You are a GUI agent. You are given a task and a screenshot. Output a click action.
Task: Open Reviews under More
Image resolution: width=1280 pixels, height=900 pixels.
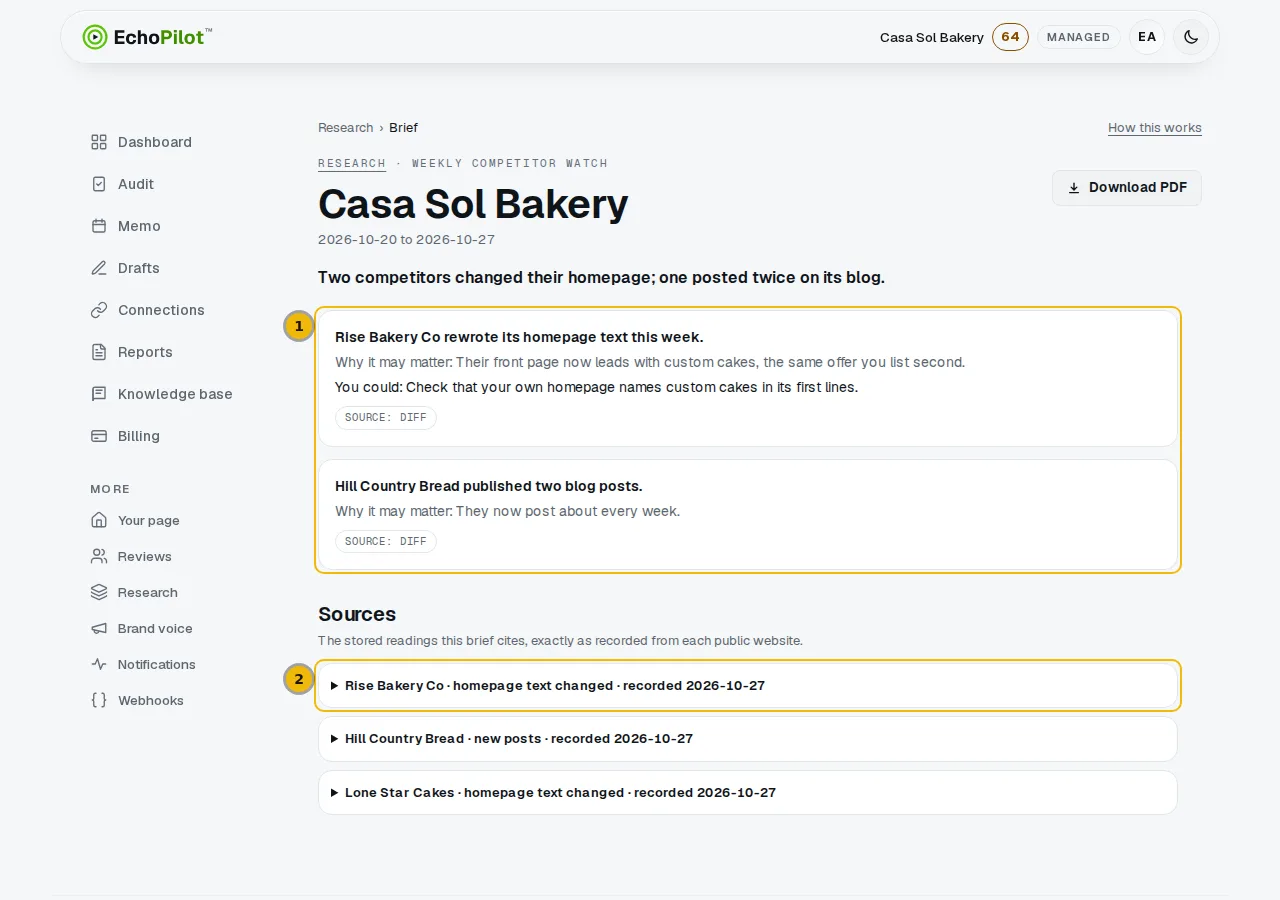tap(145, 556)
